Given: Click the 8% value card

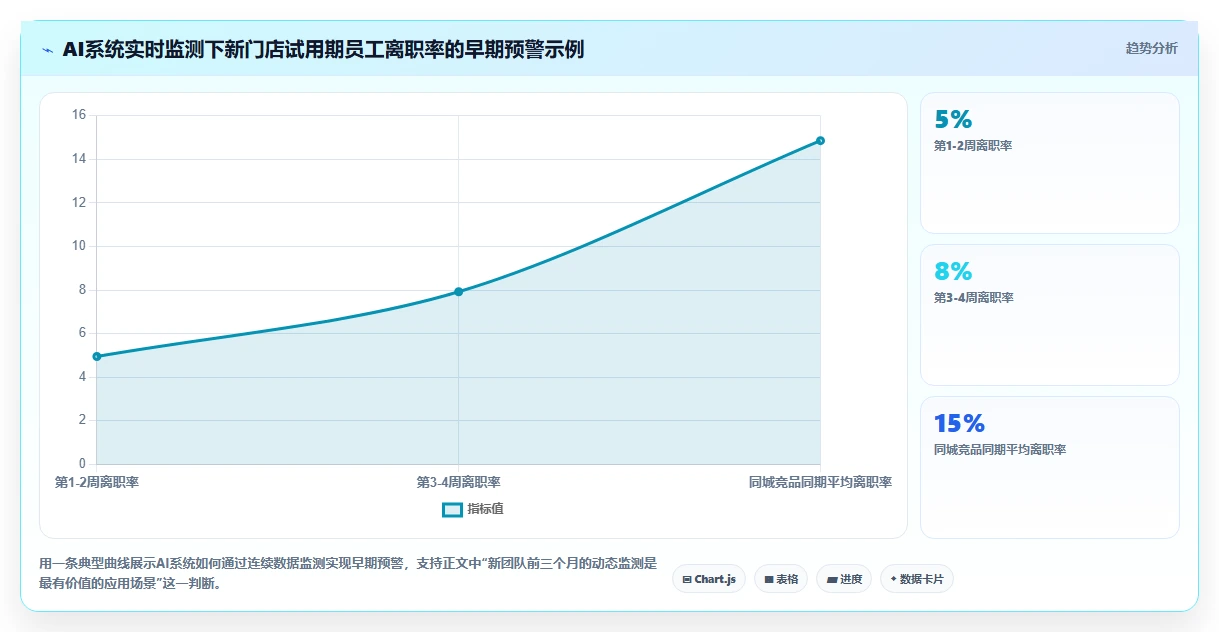Looking at the screenshot, I should coord(1050,315).
